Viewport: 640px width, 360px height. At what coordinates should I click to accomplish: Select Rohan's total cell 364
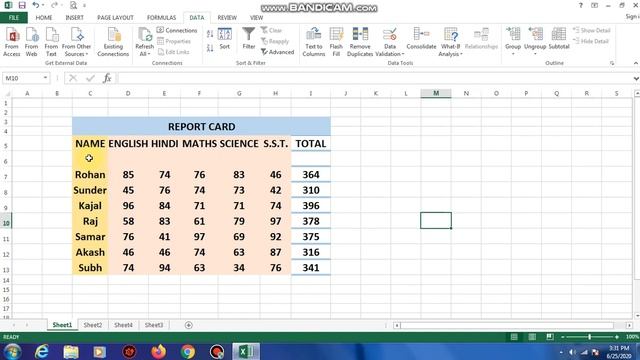311,175
